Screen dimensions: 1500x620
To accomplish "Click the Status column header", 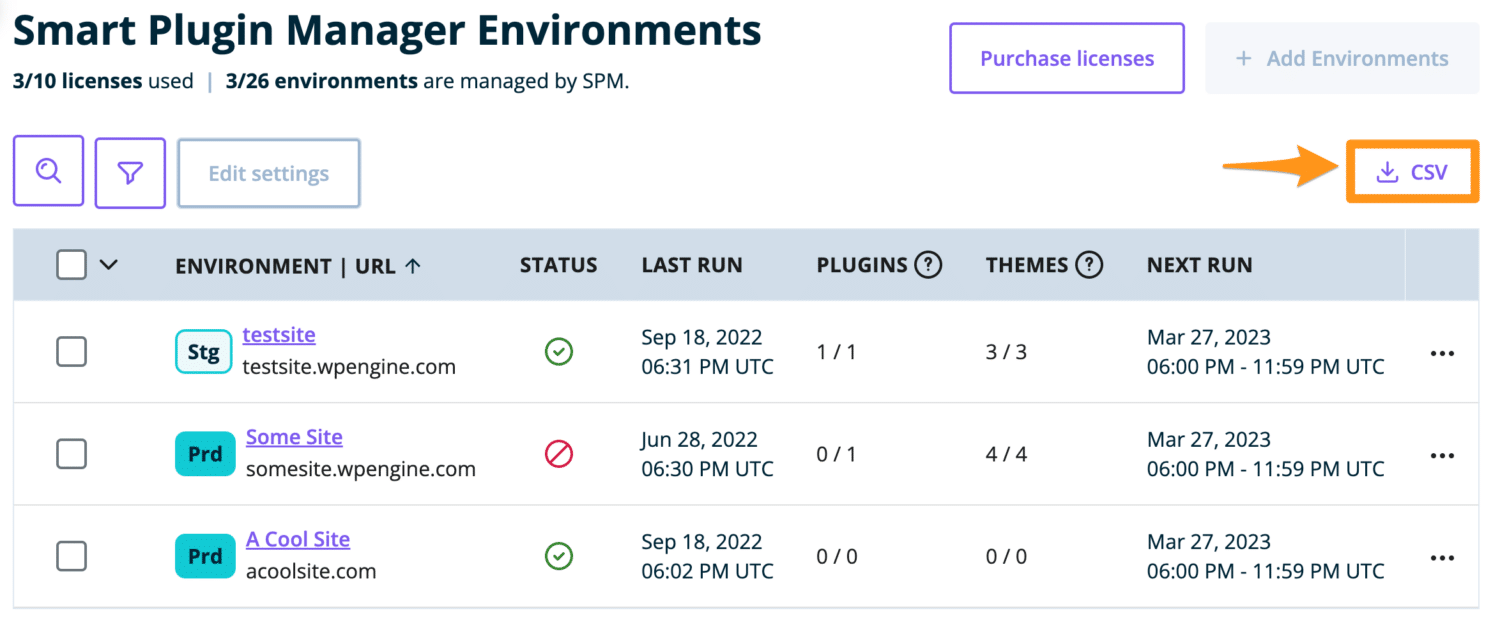I will pos(558,264).
